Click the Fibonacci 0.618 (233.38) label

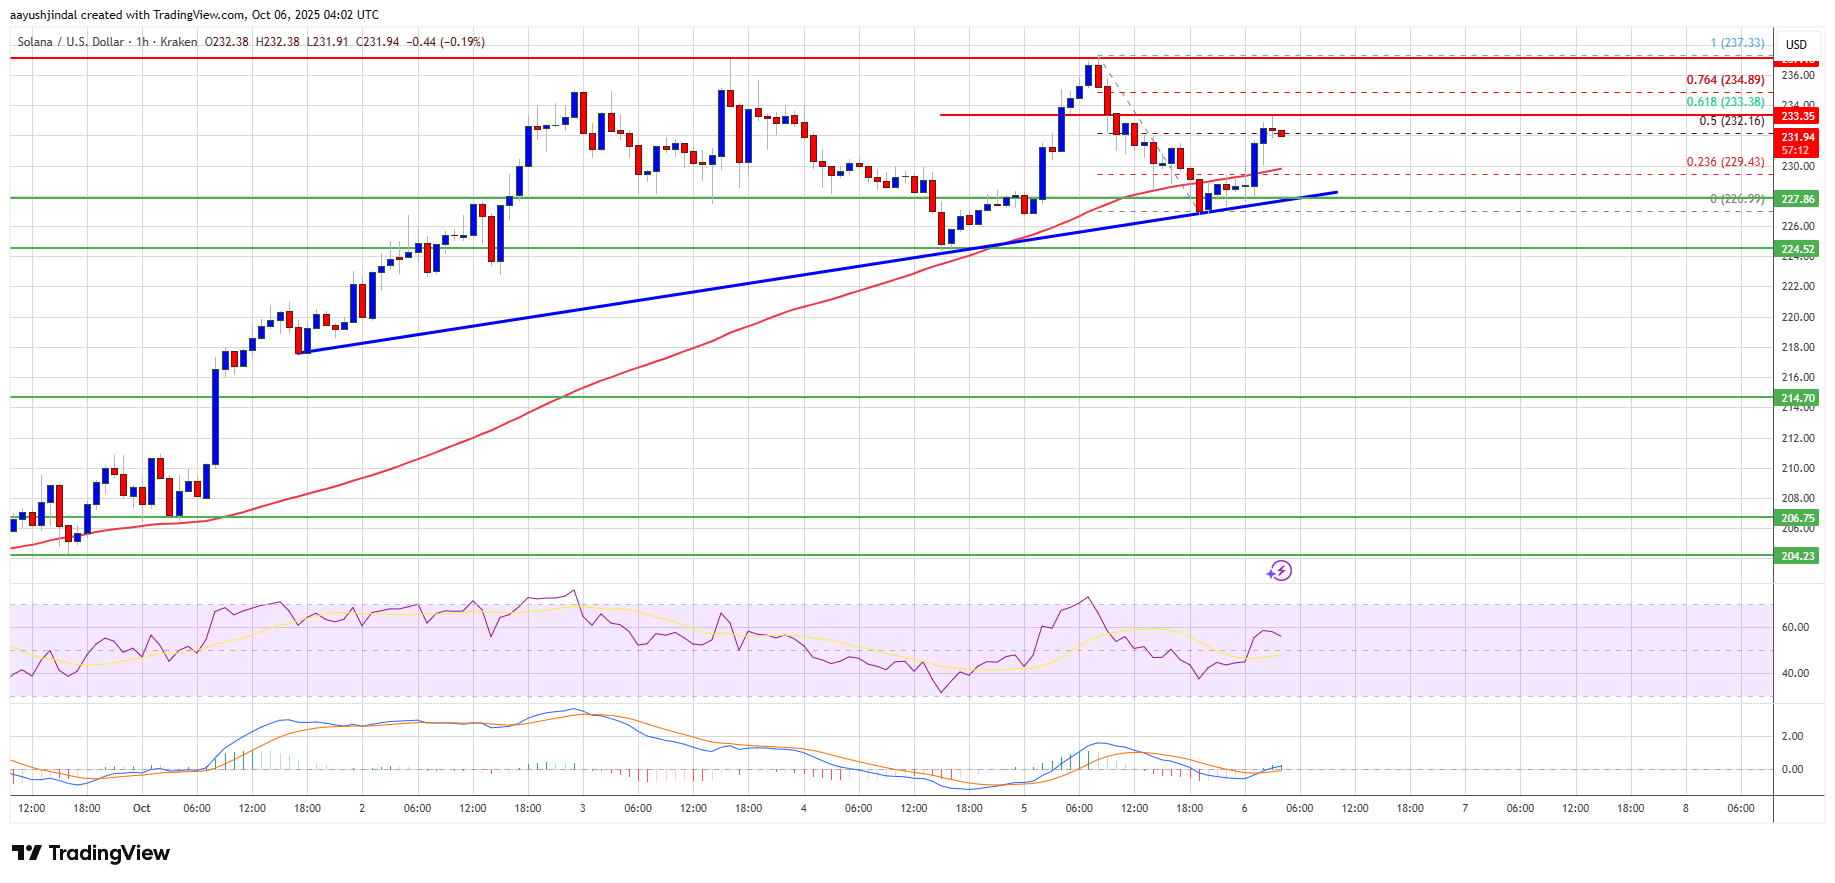1725,102
